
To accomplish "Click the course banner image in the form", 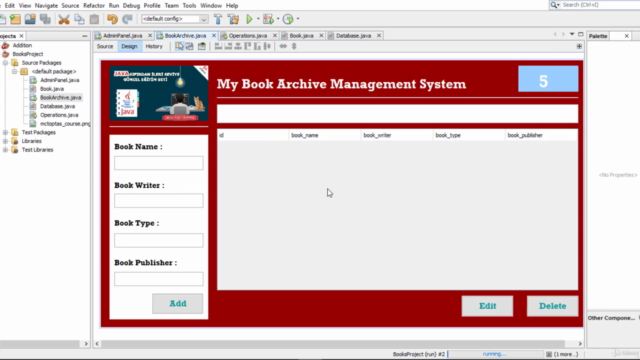I will [x=159, y=93].
